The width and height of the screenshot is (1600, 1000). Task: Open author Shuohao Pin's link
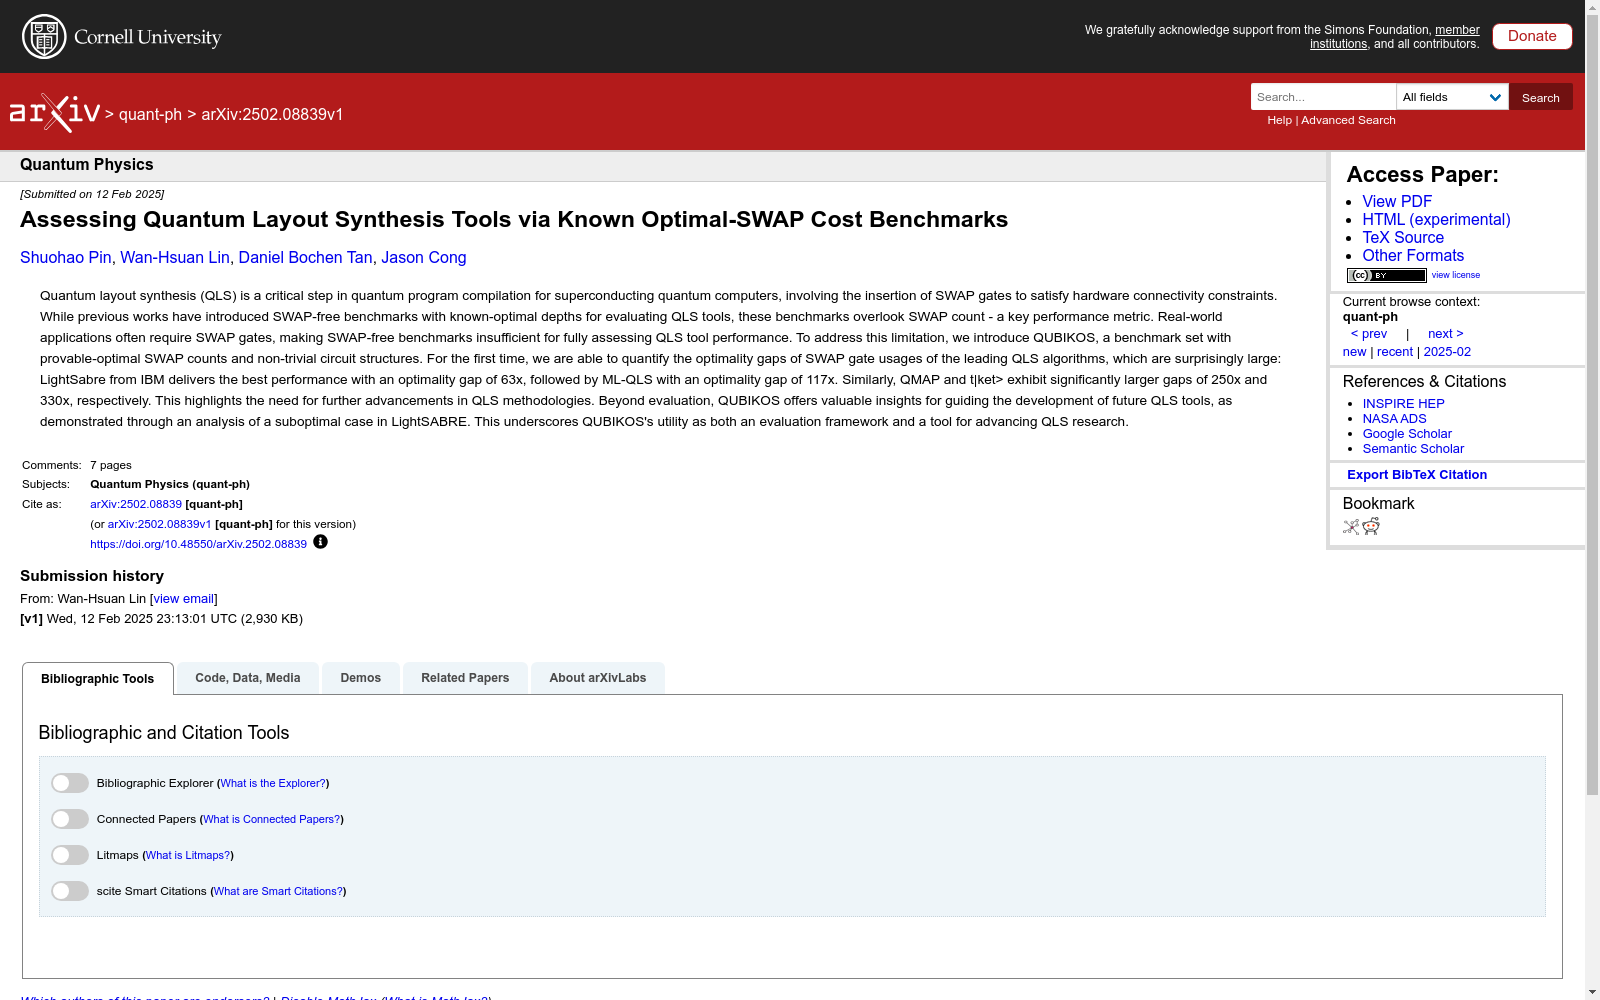pos(66,257)
